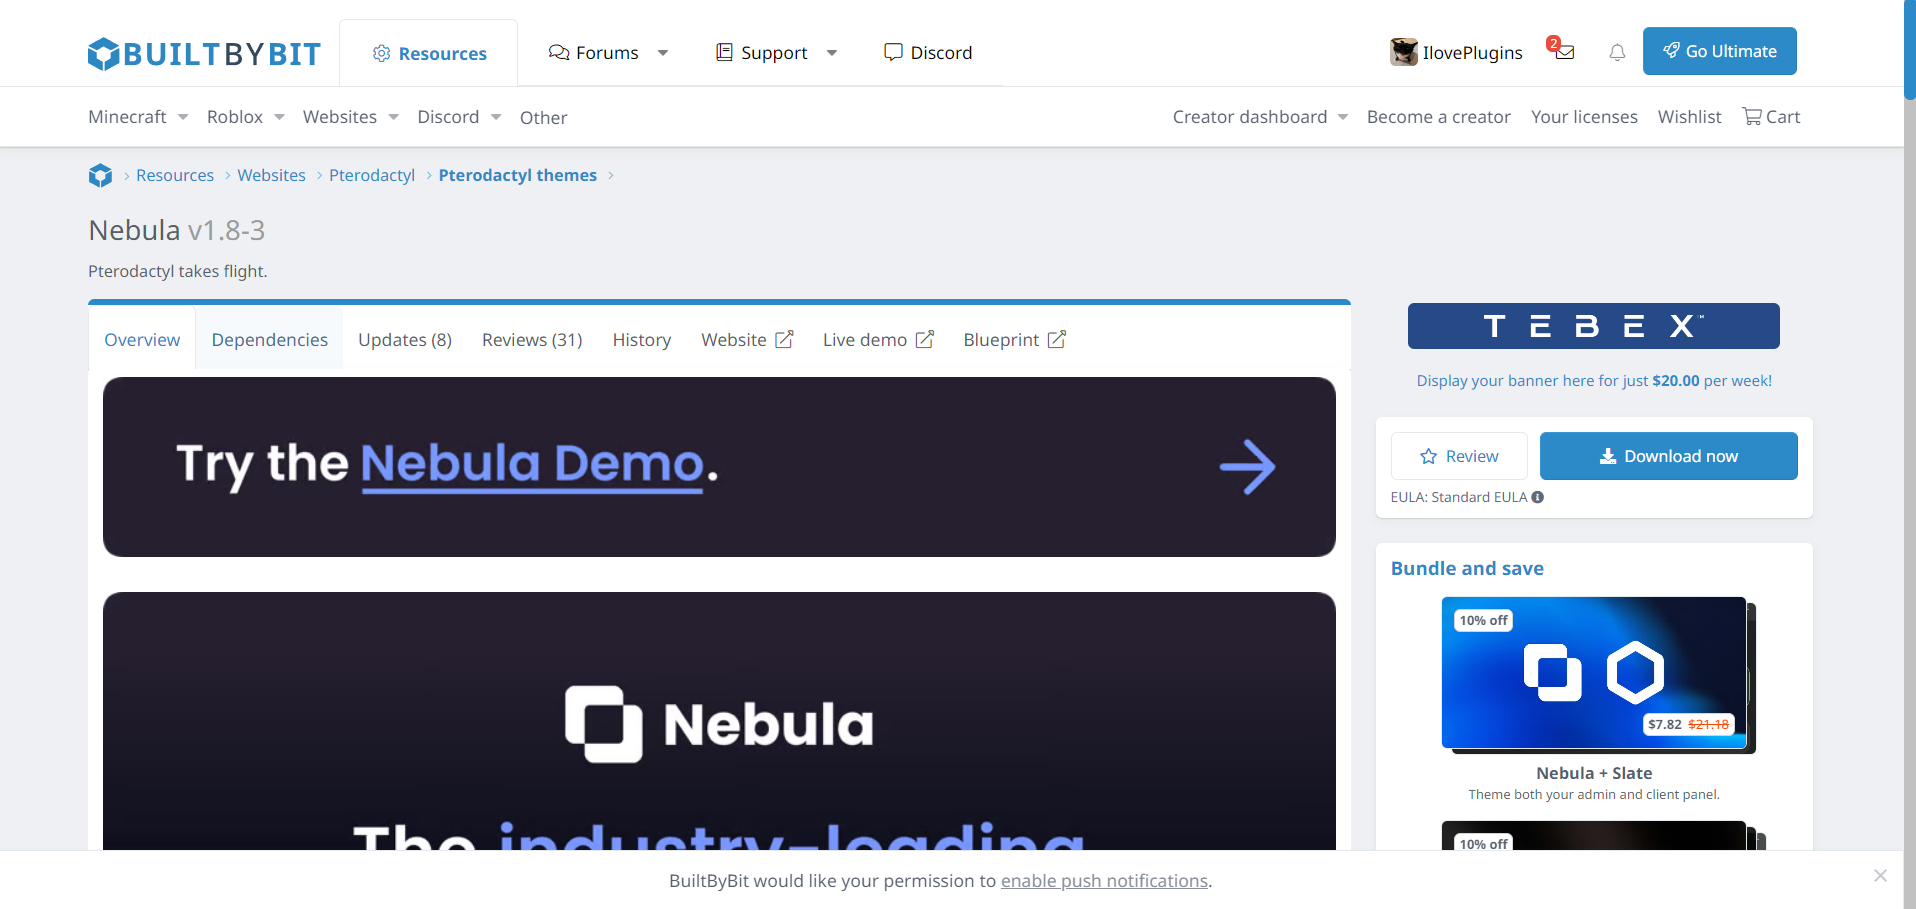Image resolution: width=1916 pixels, height=909 pixels.
Task: Expand the Creator dashboard dropdown arrow
Action: point(1343,117)
